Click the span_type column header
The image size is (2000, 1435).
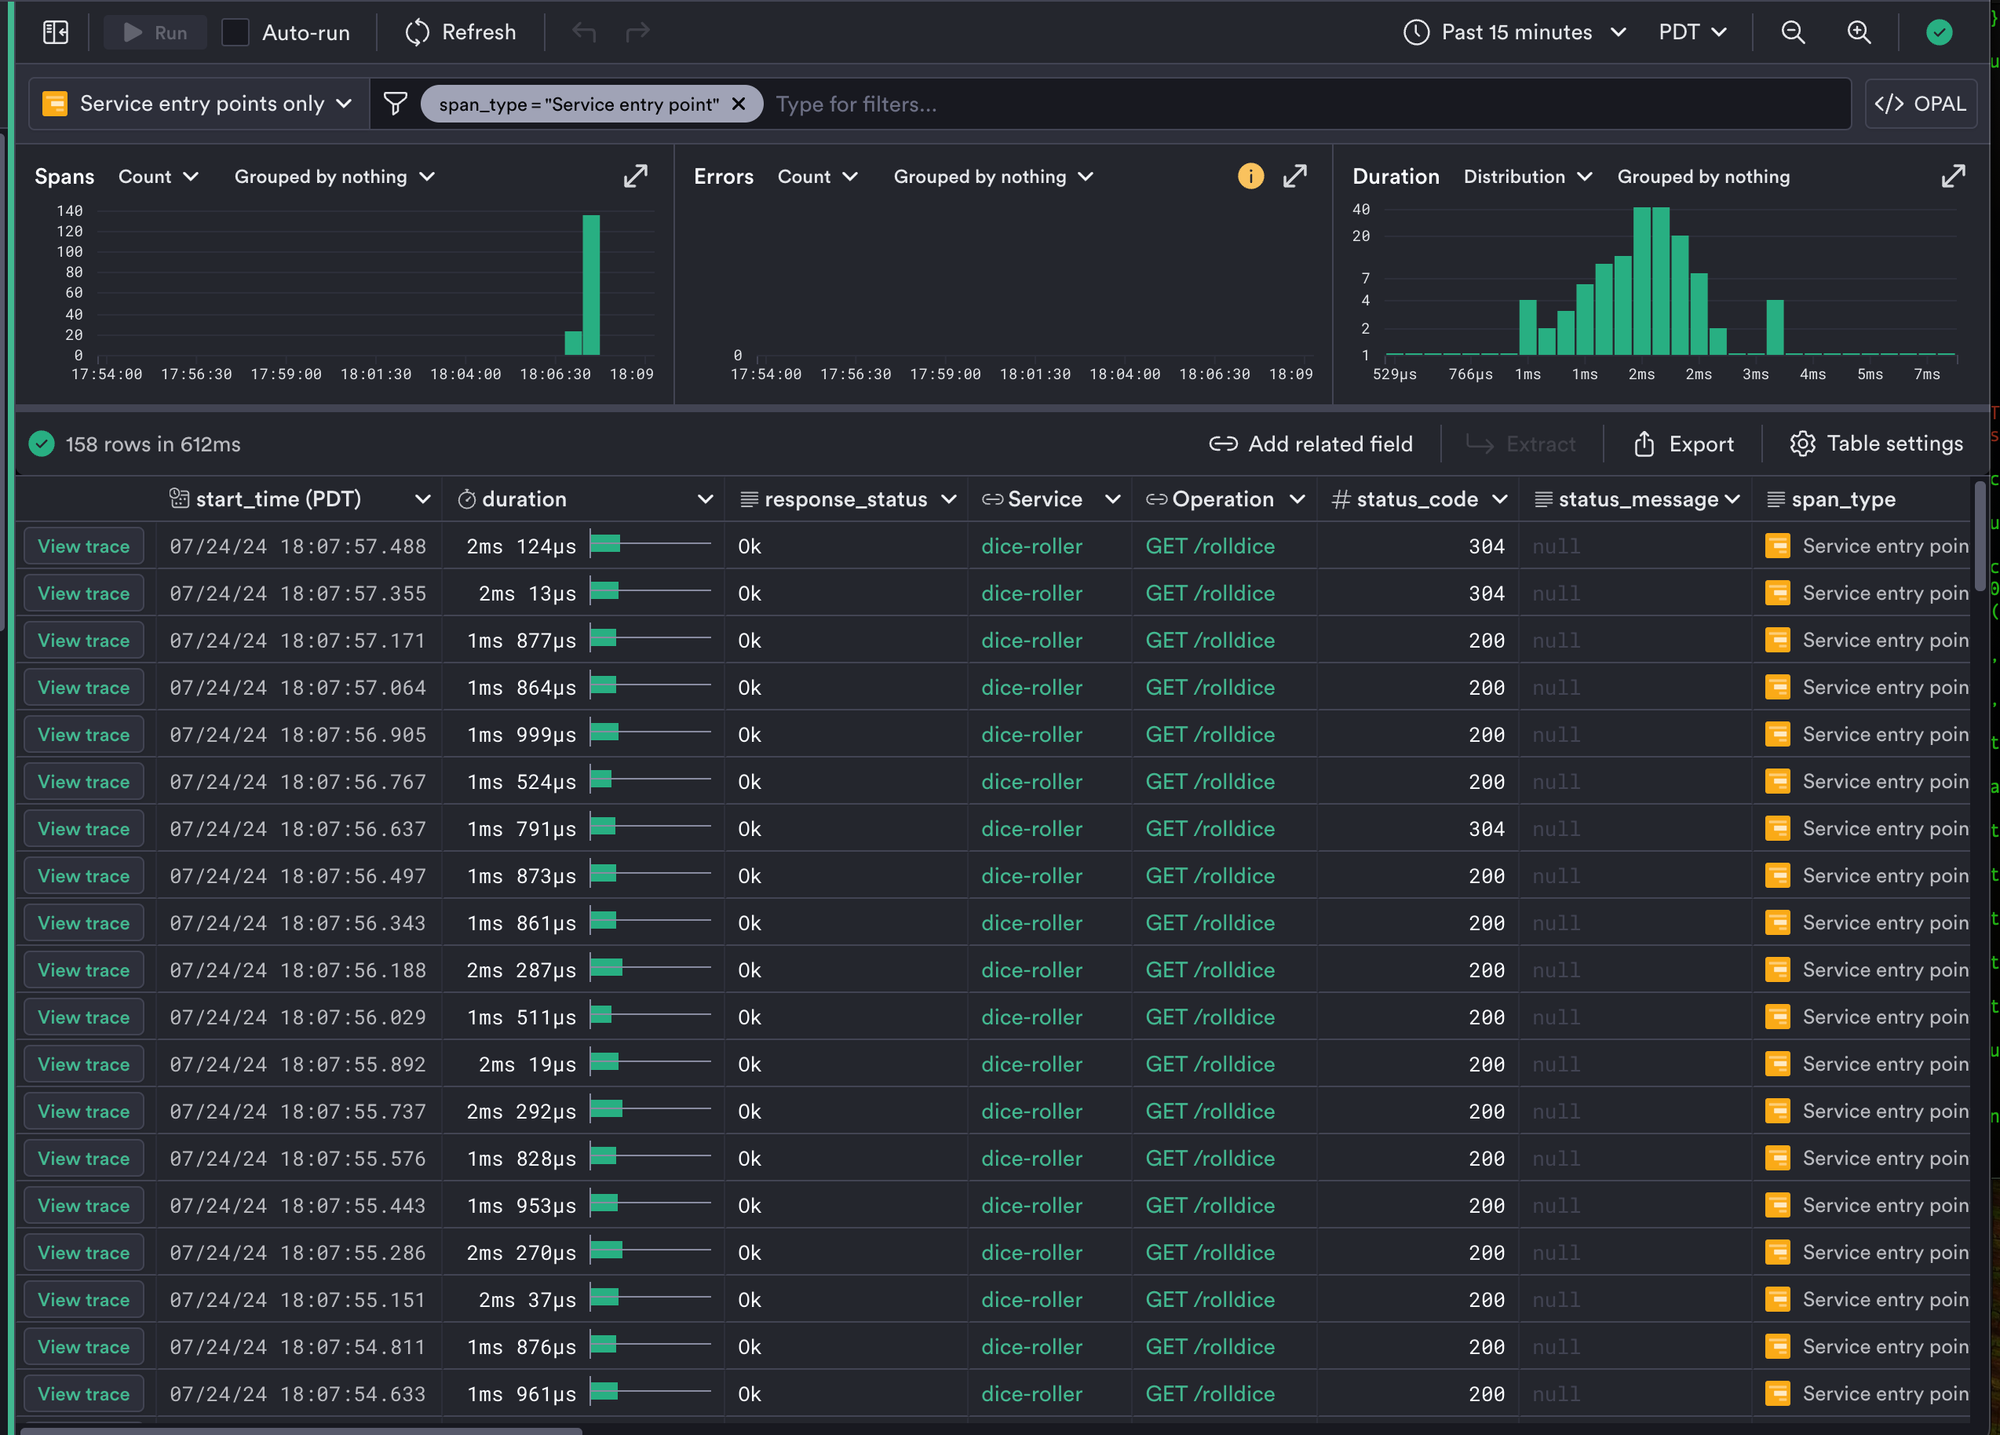point(1843,499)
